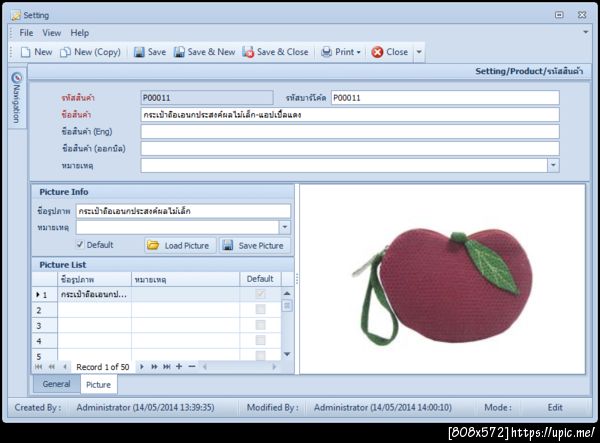Go to first record navigator icon
This screenshot has height=443, width=600.
[39, 367]
